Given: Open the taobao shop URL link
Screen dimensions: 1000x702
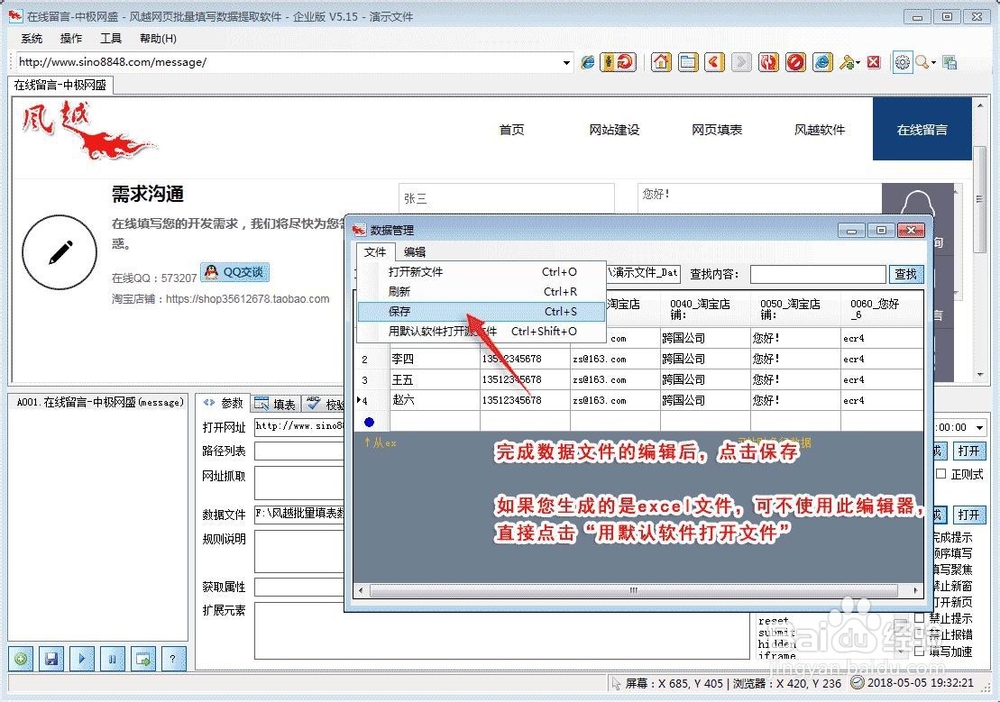Looking at the screenshot, I should tap(247, 298).
